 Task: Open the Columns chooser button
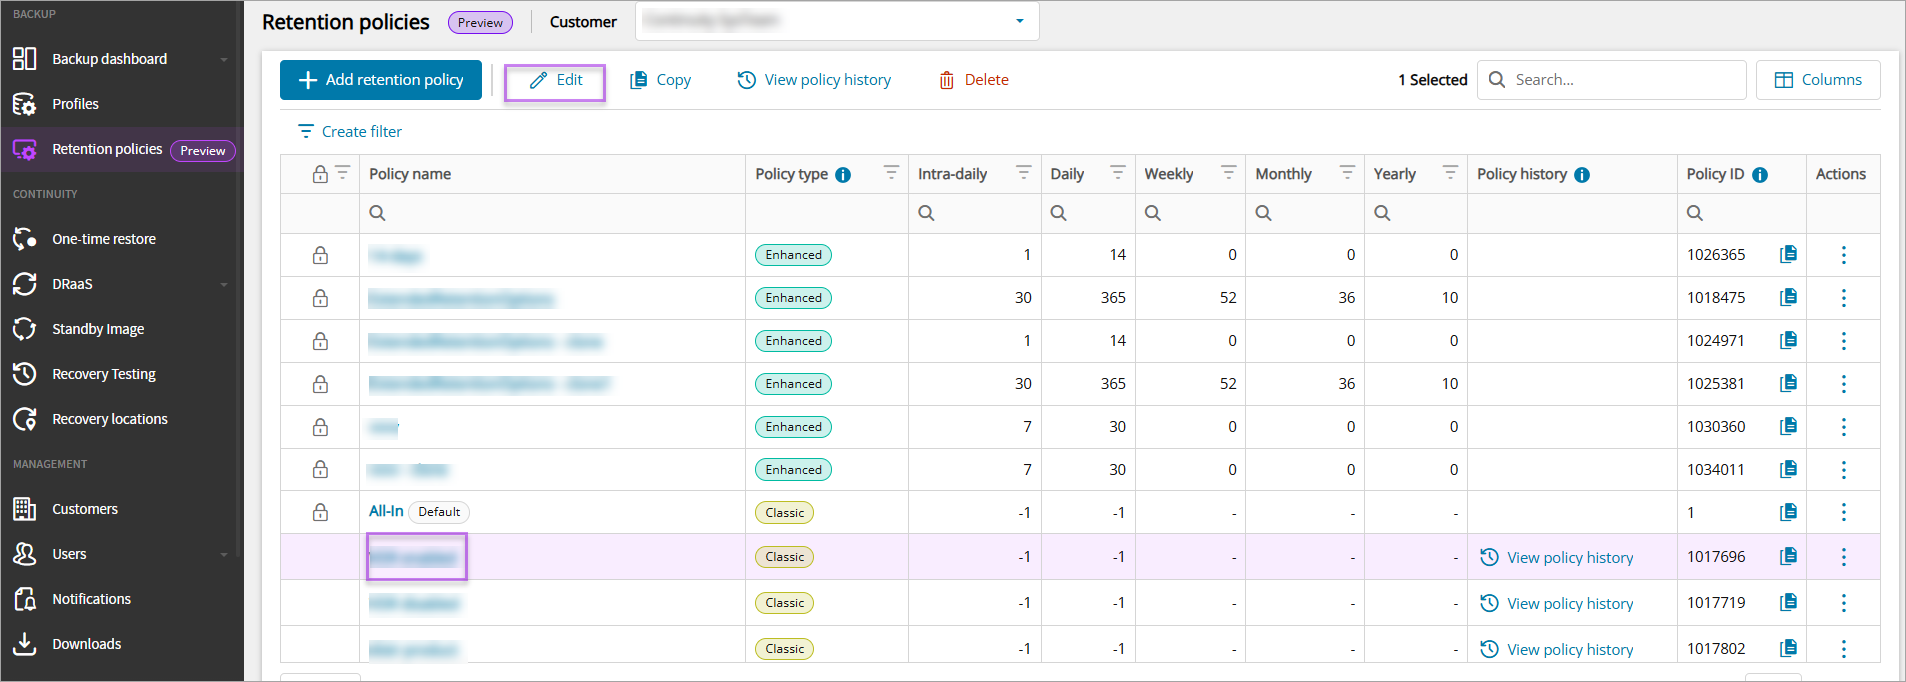click(x=1817, y=80)
